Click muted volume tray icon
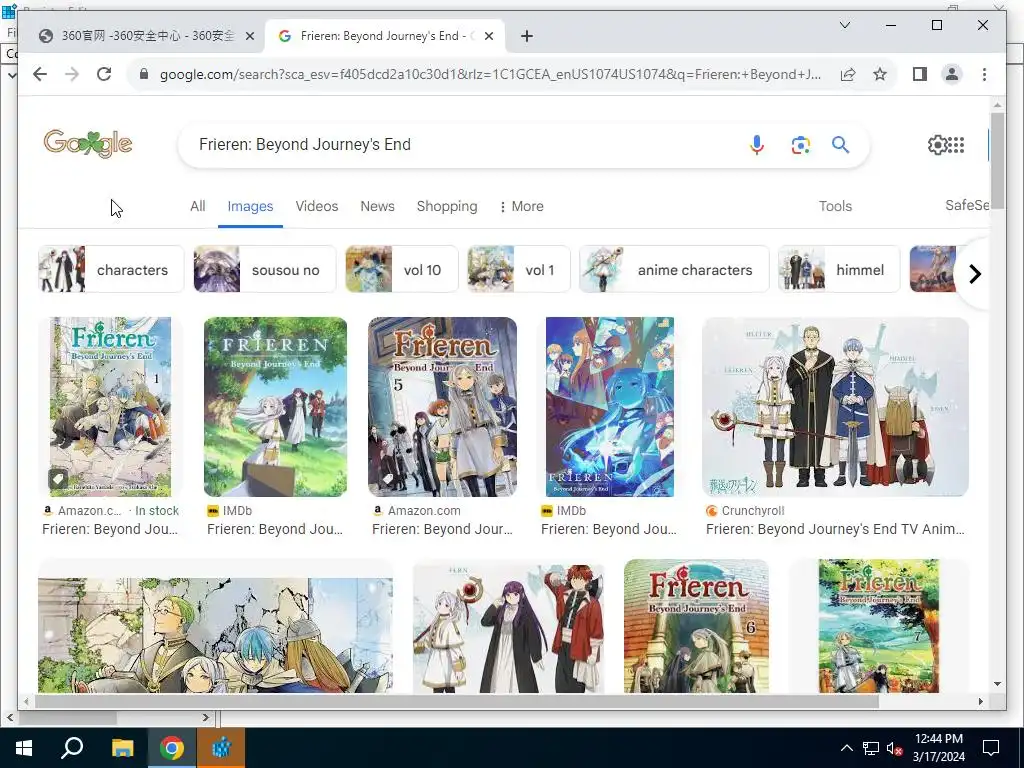1024x768 pixels. [x=894, y=748]
